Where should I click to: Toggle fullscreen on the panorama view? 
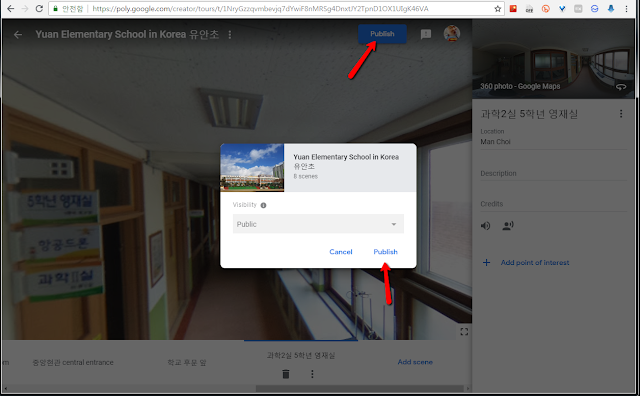point(464,331)
